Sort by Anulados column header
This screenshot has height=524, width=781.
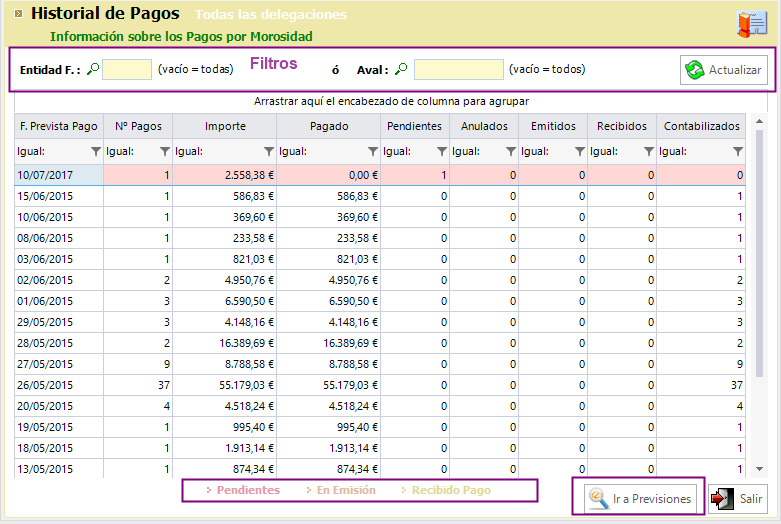[484, 126]
